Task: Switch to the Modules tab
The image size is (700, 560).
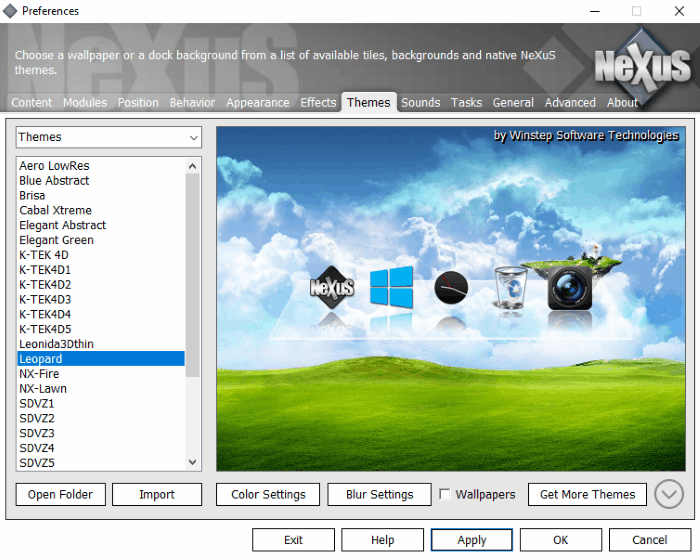Action: pyautogui.click(x=85, y=103)
